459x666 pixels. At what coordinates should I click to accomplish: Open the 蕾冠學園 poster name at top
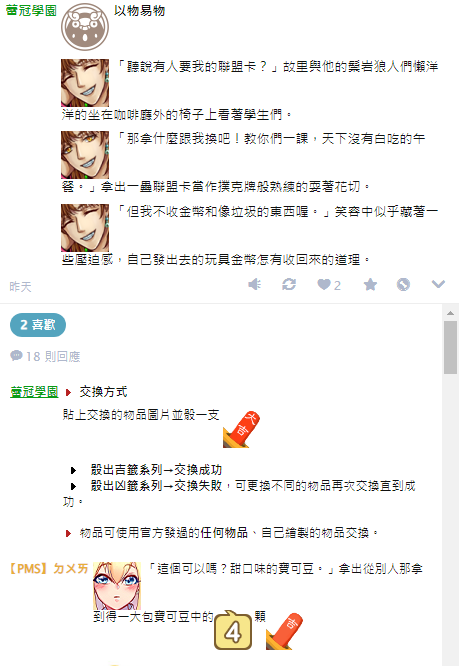click(x=31, y=10)
